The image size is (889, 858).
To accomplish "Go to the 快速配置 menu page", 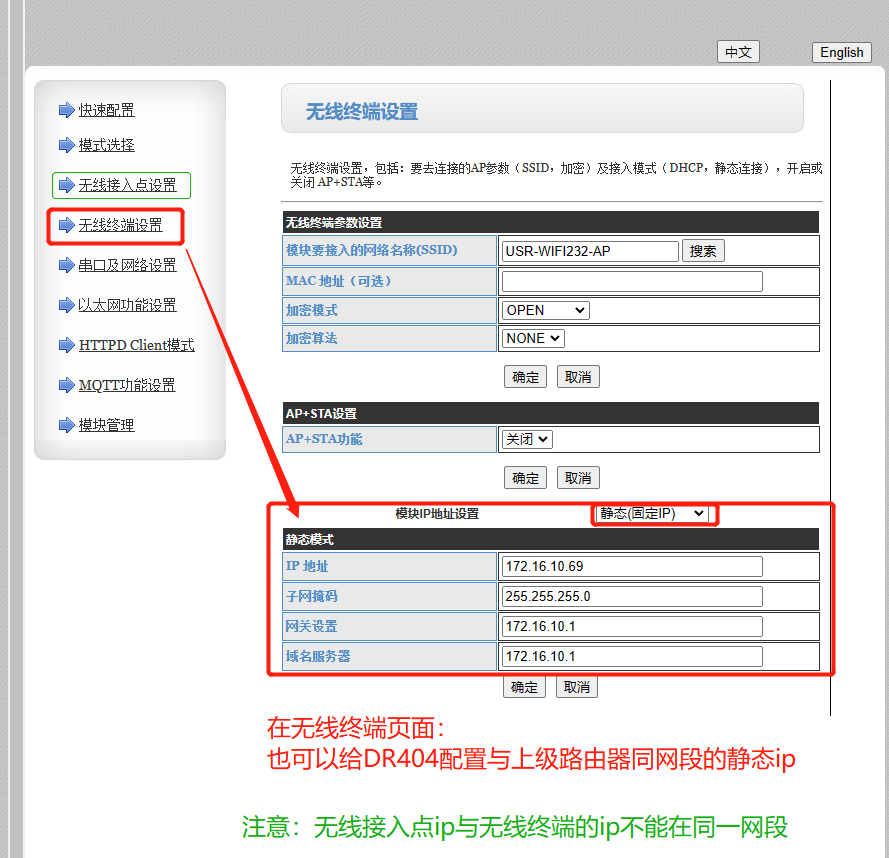I will (x=106, y=110).
